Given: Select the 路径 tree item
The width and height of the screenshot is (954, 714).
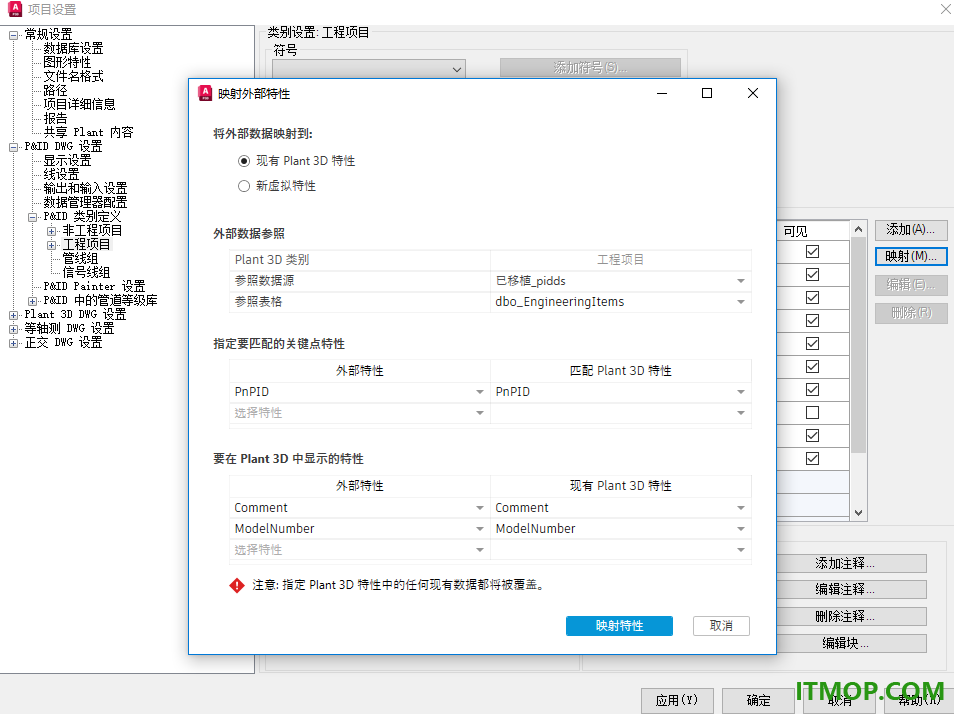Looking at the screenshot, I should coord(55,90).
